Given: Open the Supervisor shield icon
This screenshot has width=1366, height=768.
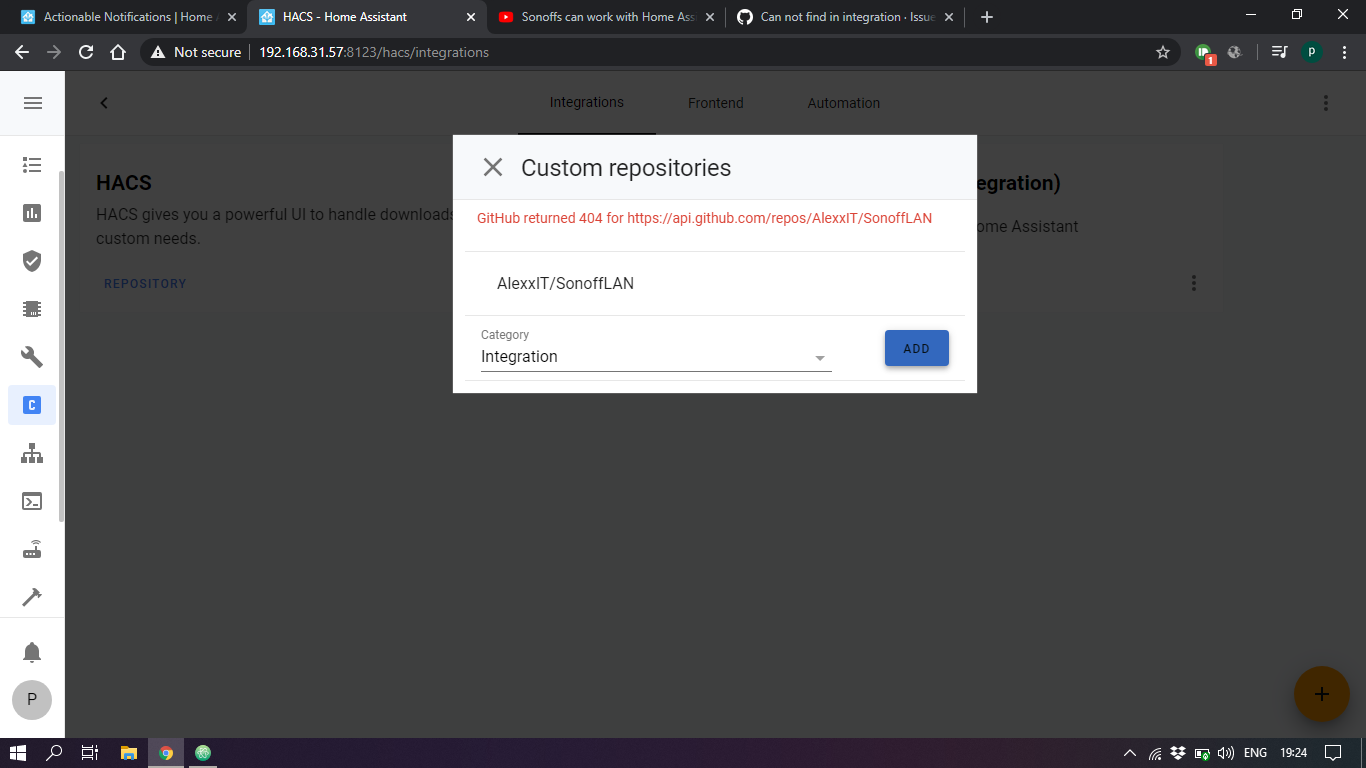Looking at the screenshot, I should click(32, 260).
